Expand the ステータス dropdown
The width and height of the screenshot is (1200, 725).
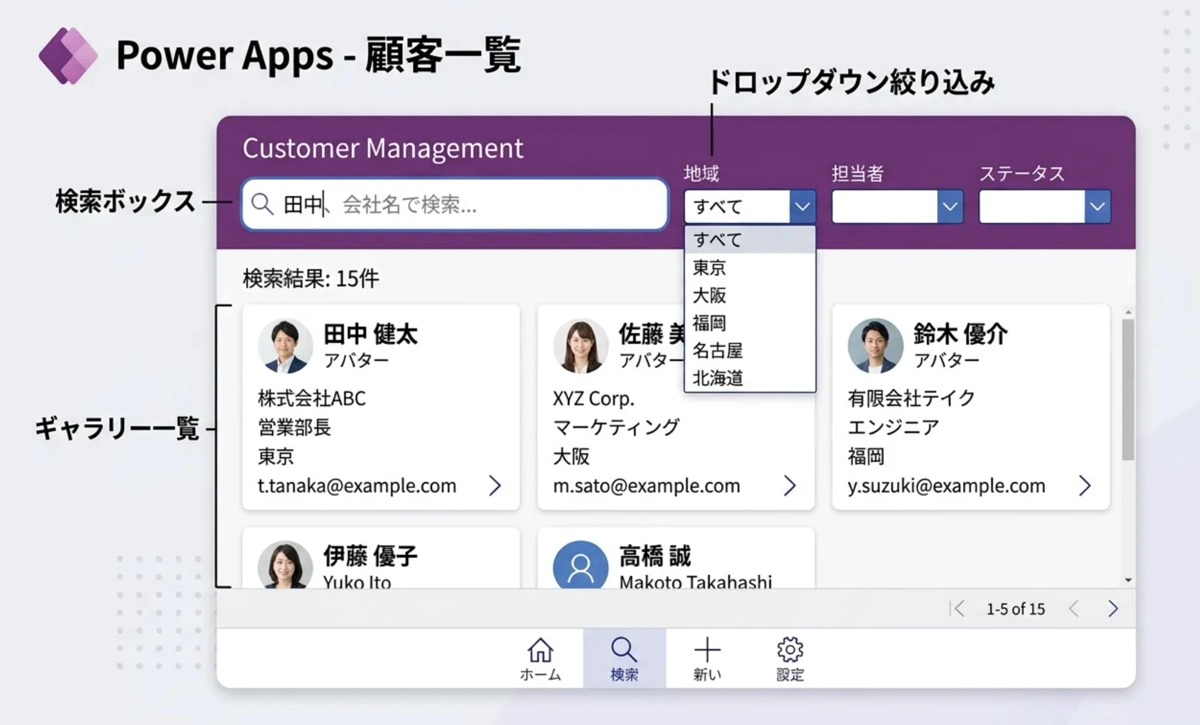[1097, 207]
